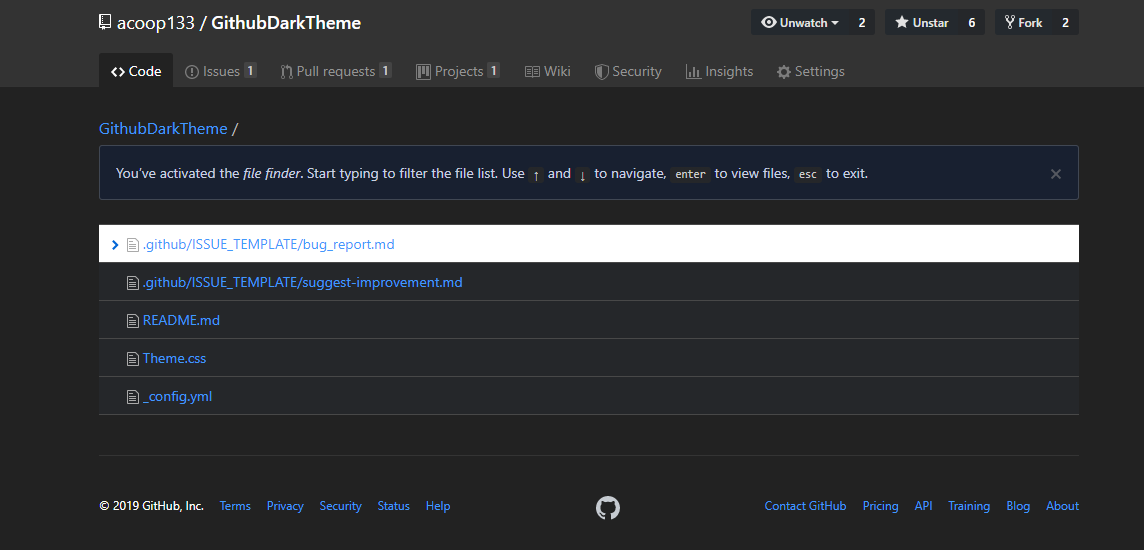Viewport: 1144px width, 550px height.
Task: Open the Pricing footer link
Action: click(881, 506)
